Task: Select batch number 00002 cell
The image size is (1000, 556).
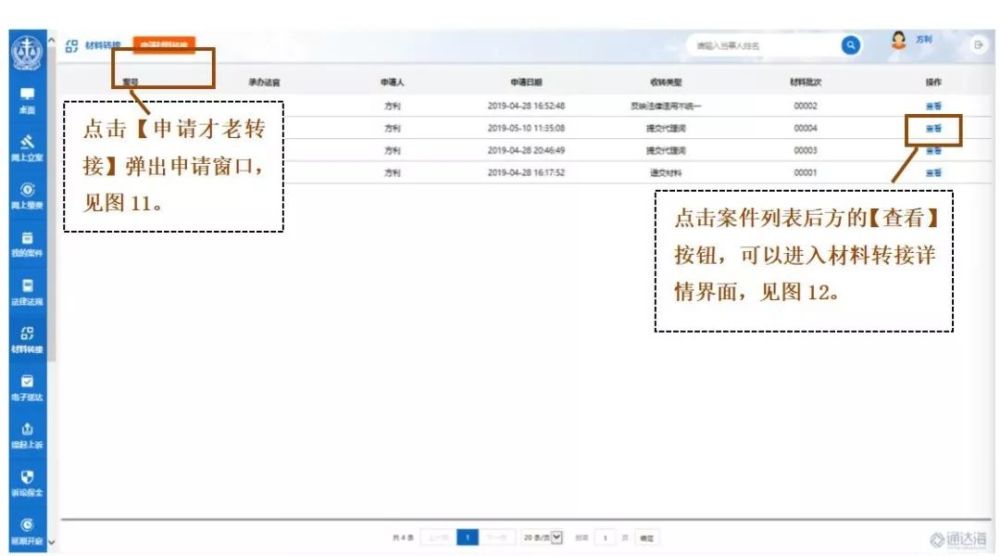Action: tap(805, 106)
